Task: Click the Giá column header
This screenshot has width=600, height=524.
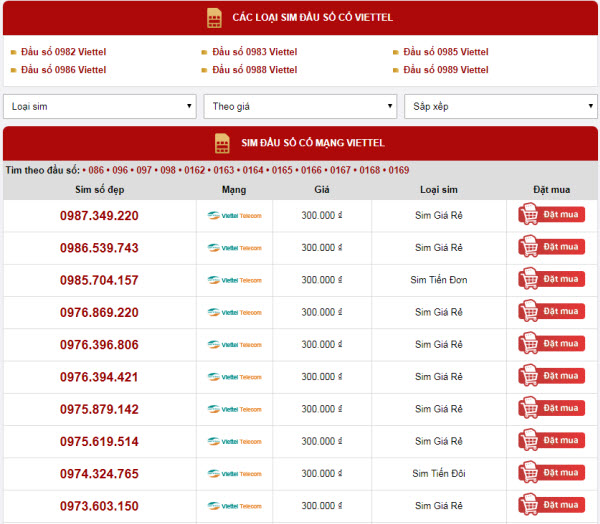Action: pos(322,189)
